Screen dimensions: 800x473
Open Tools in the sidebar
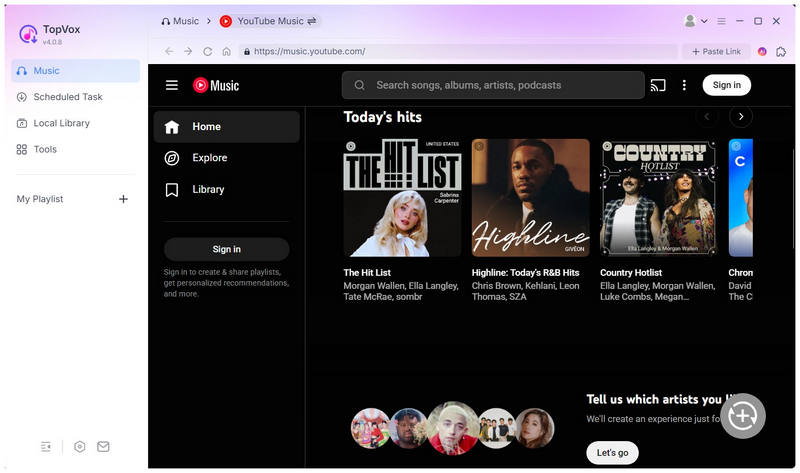point(76,150)
